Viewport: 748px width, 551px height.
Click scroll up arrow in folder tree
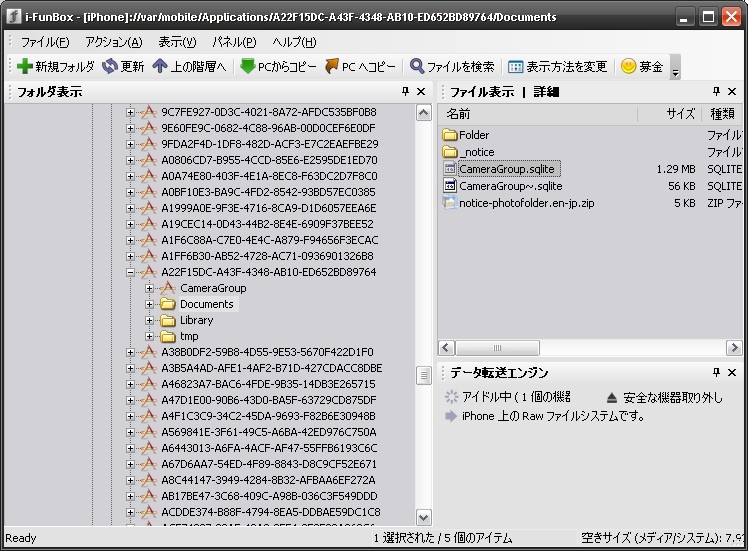point(424,113)
